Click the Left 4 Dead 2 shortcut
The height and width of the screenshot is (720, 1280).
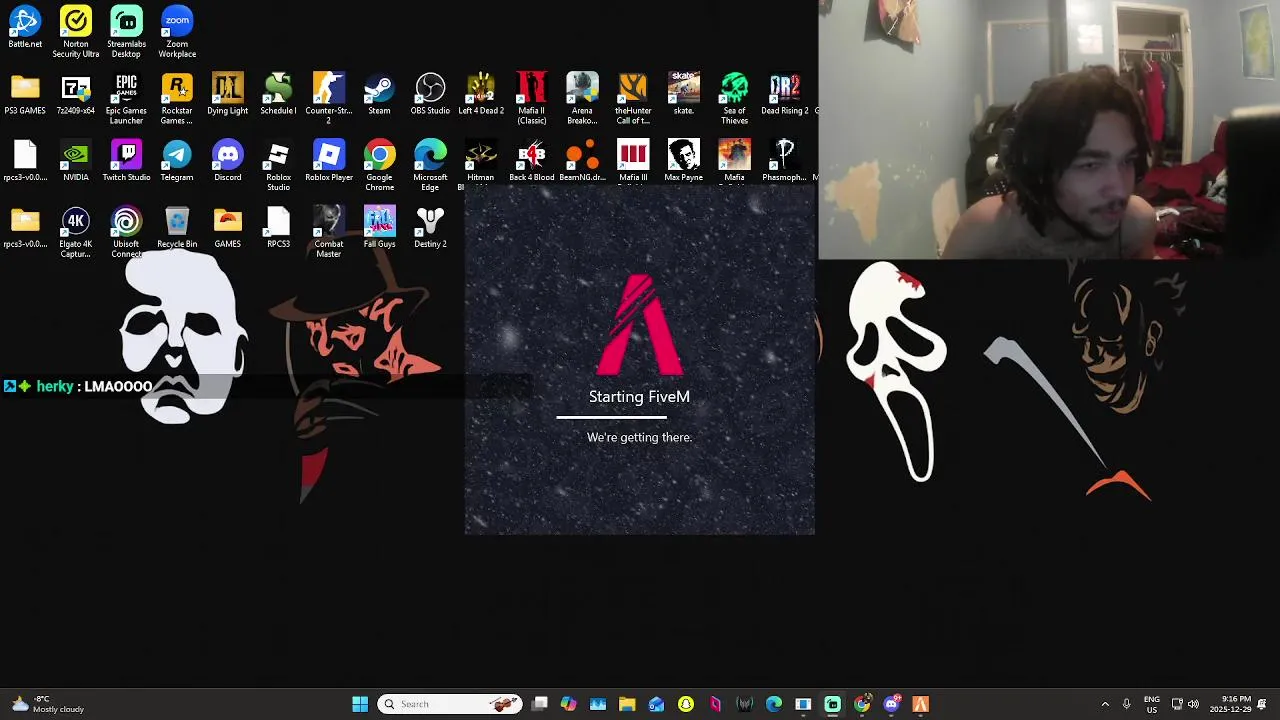[481, 94]
